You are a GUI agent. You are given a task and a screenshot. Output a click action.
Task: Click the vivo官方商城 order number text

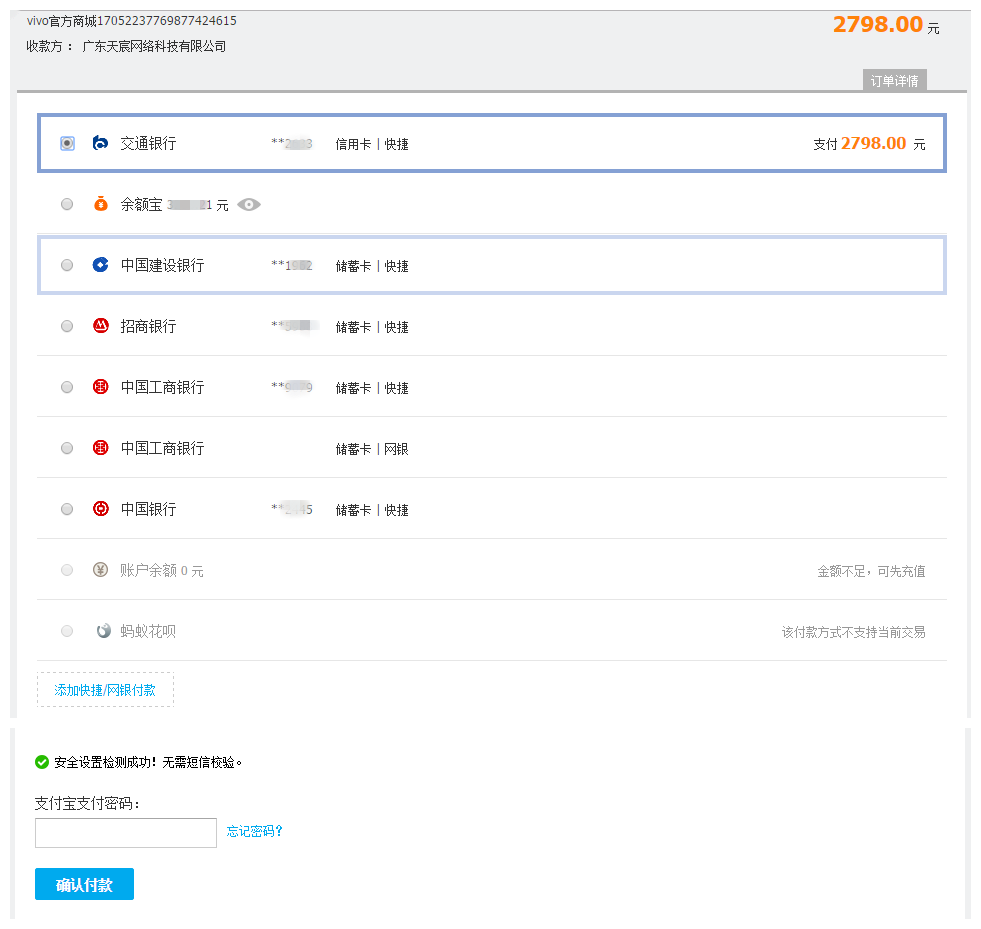click(131, 21)
